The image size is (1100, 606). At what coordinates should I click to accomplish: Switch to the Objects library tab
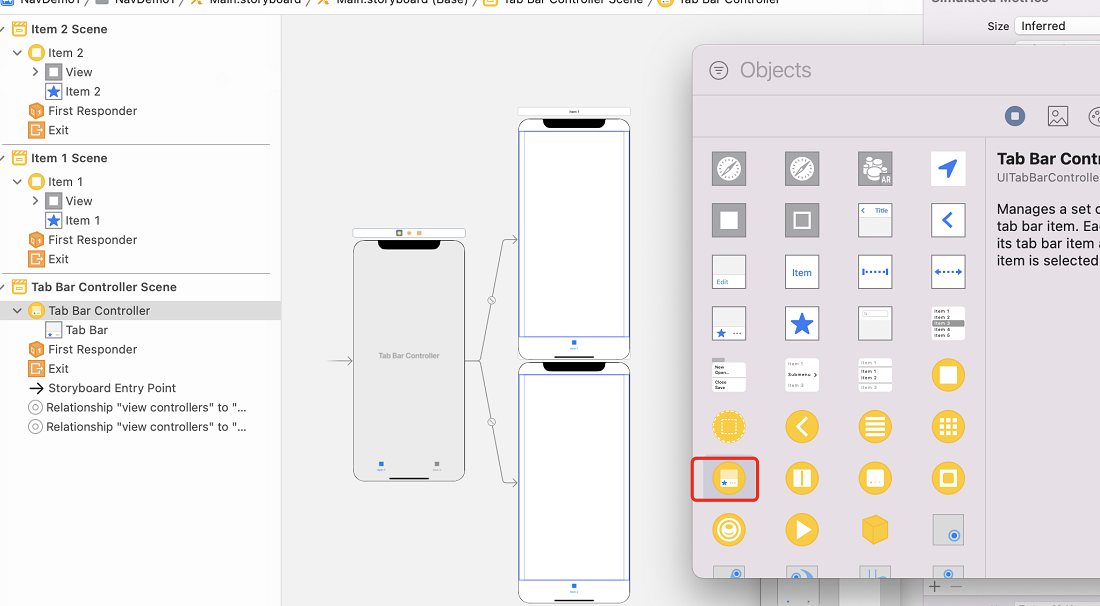[x=1014, y=116]
